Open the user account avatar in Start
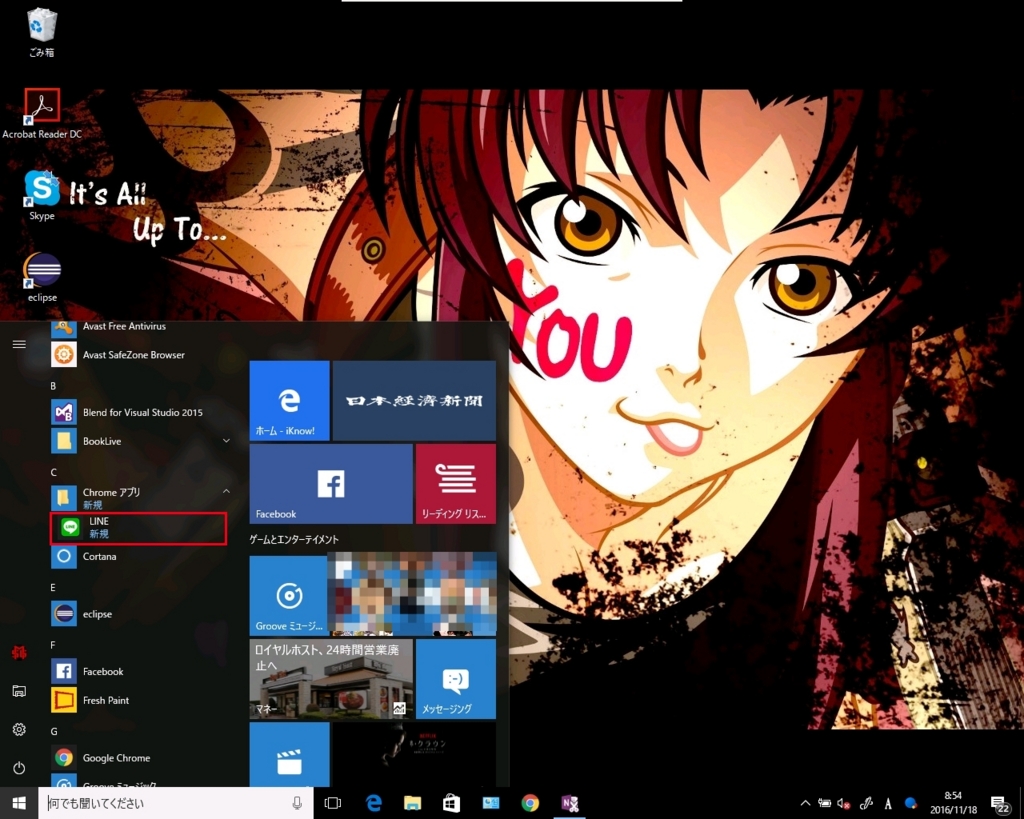The image size is (1024, 819). click(x=19, y=652)
